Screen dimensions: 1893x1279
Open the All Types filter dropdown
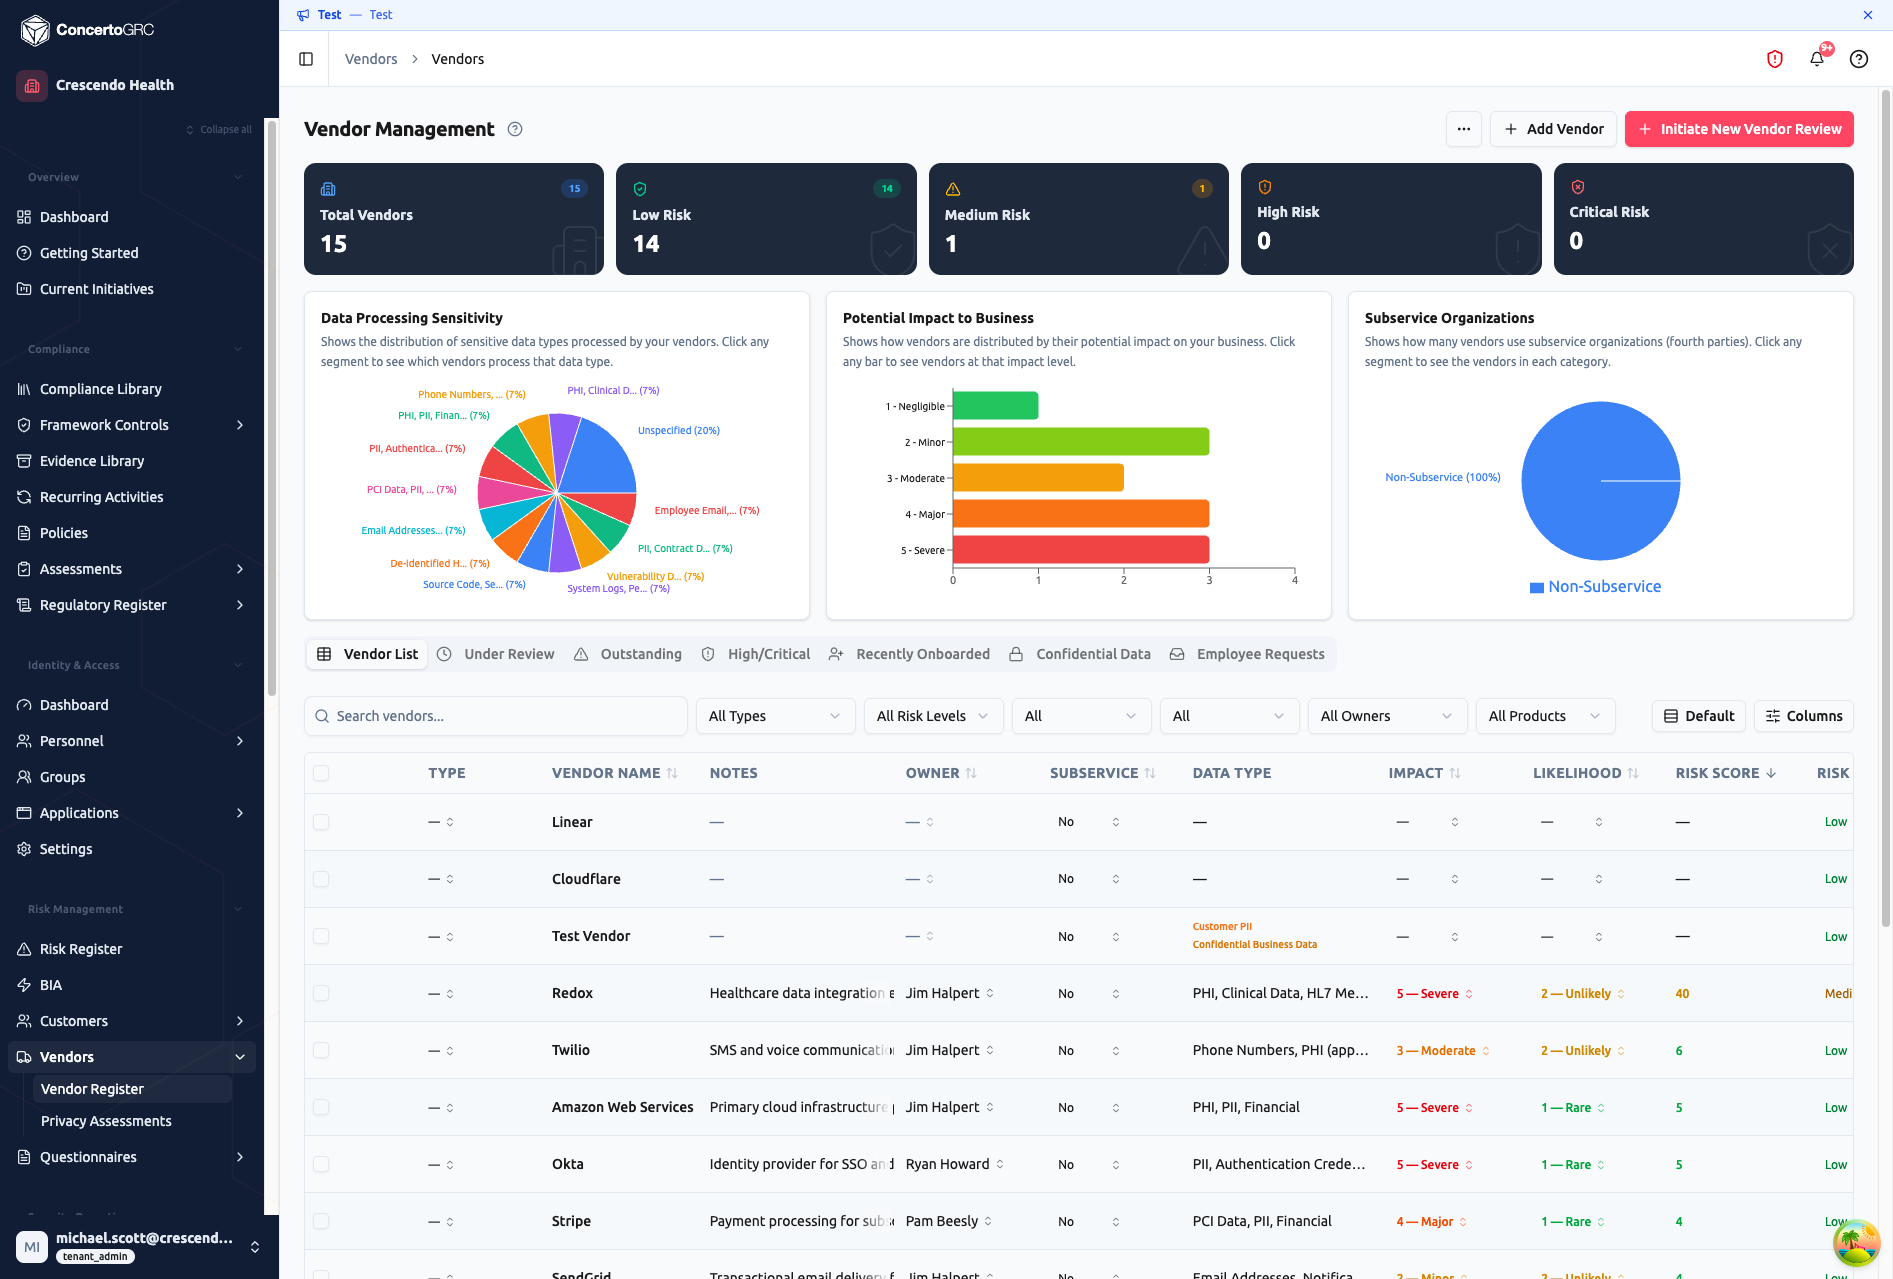click(775, 716)
